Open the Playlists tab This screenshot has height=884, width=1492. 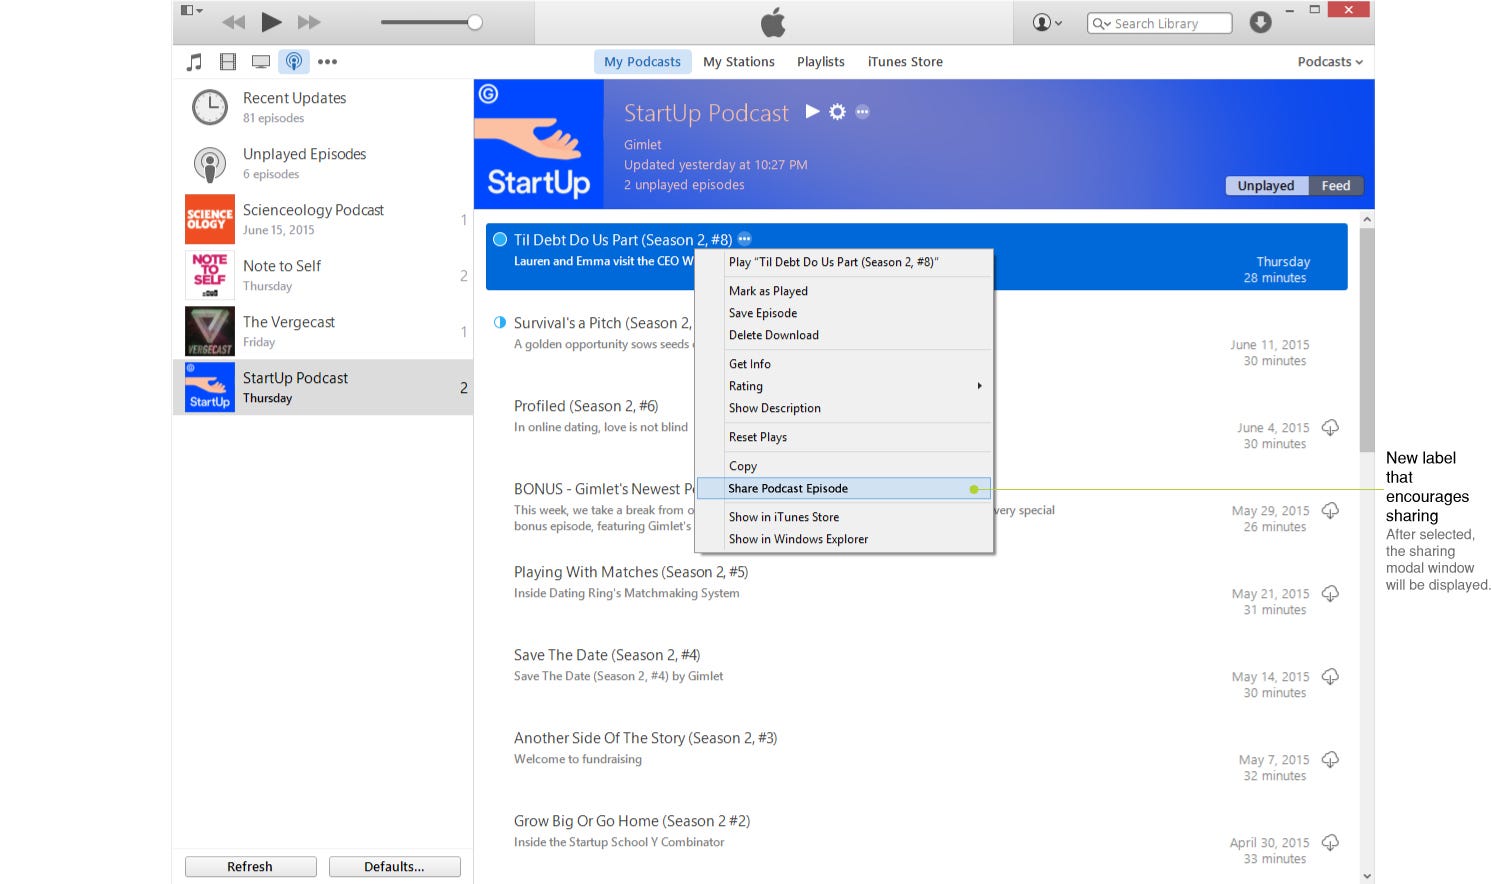821,62
